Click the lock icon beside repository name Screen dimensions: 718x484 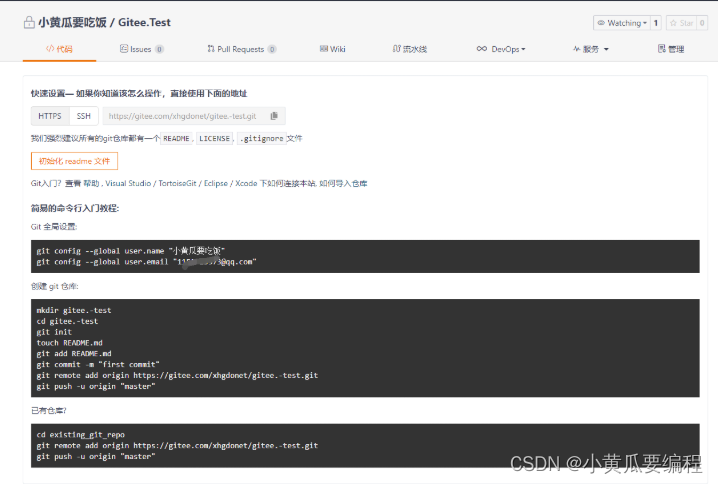point(29,22)
